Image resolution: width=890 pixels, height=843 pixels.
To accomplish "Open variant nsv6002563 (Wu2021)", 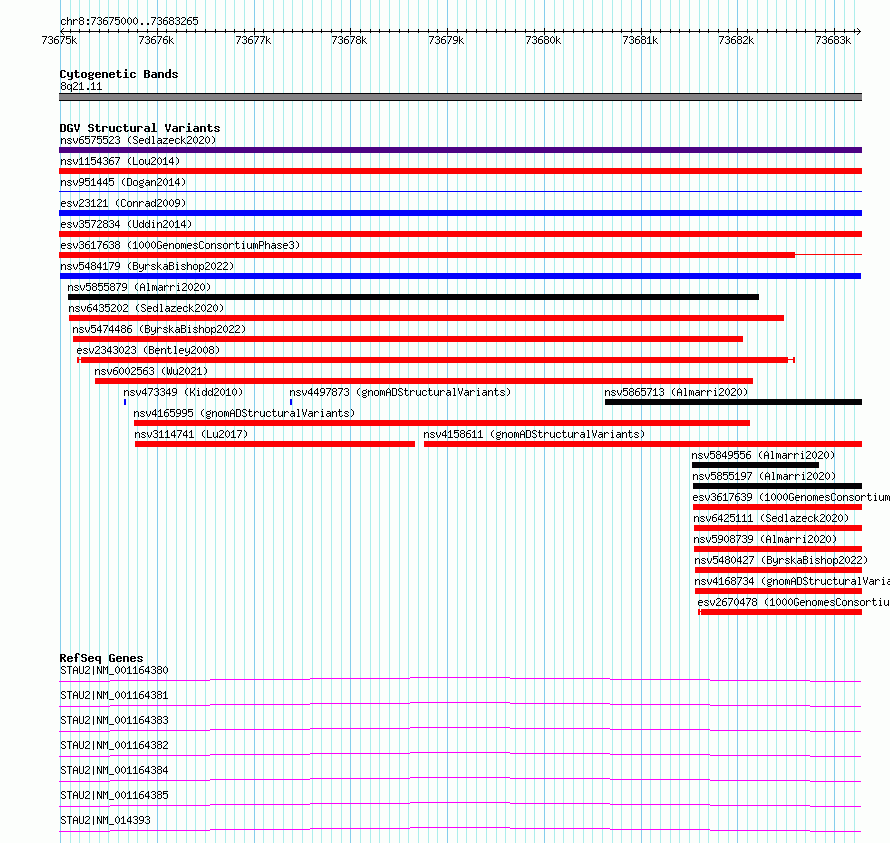I will coord(152,371).
